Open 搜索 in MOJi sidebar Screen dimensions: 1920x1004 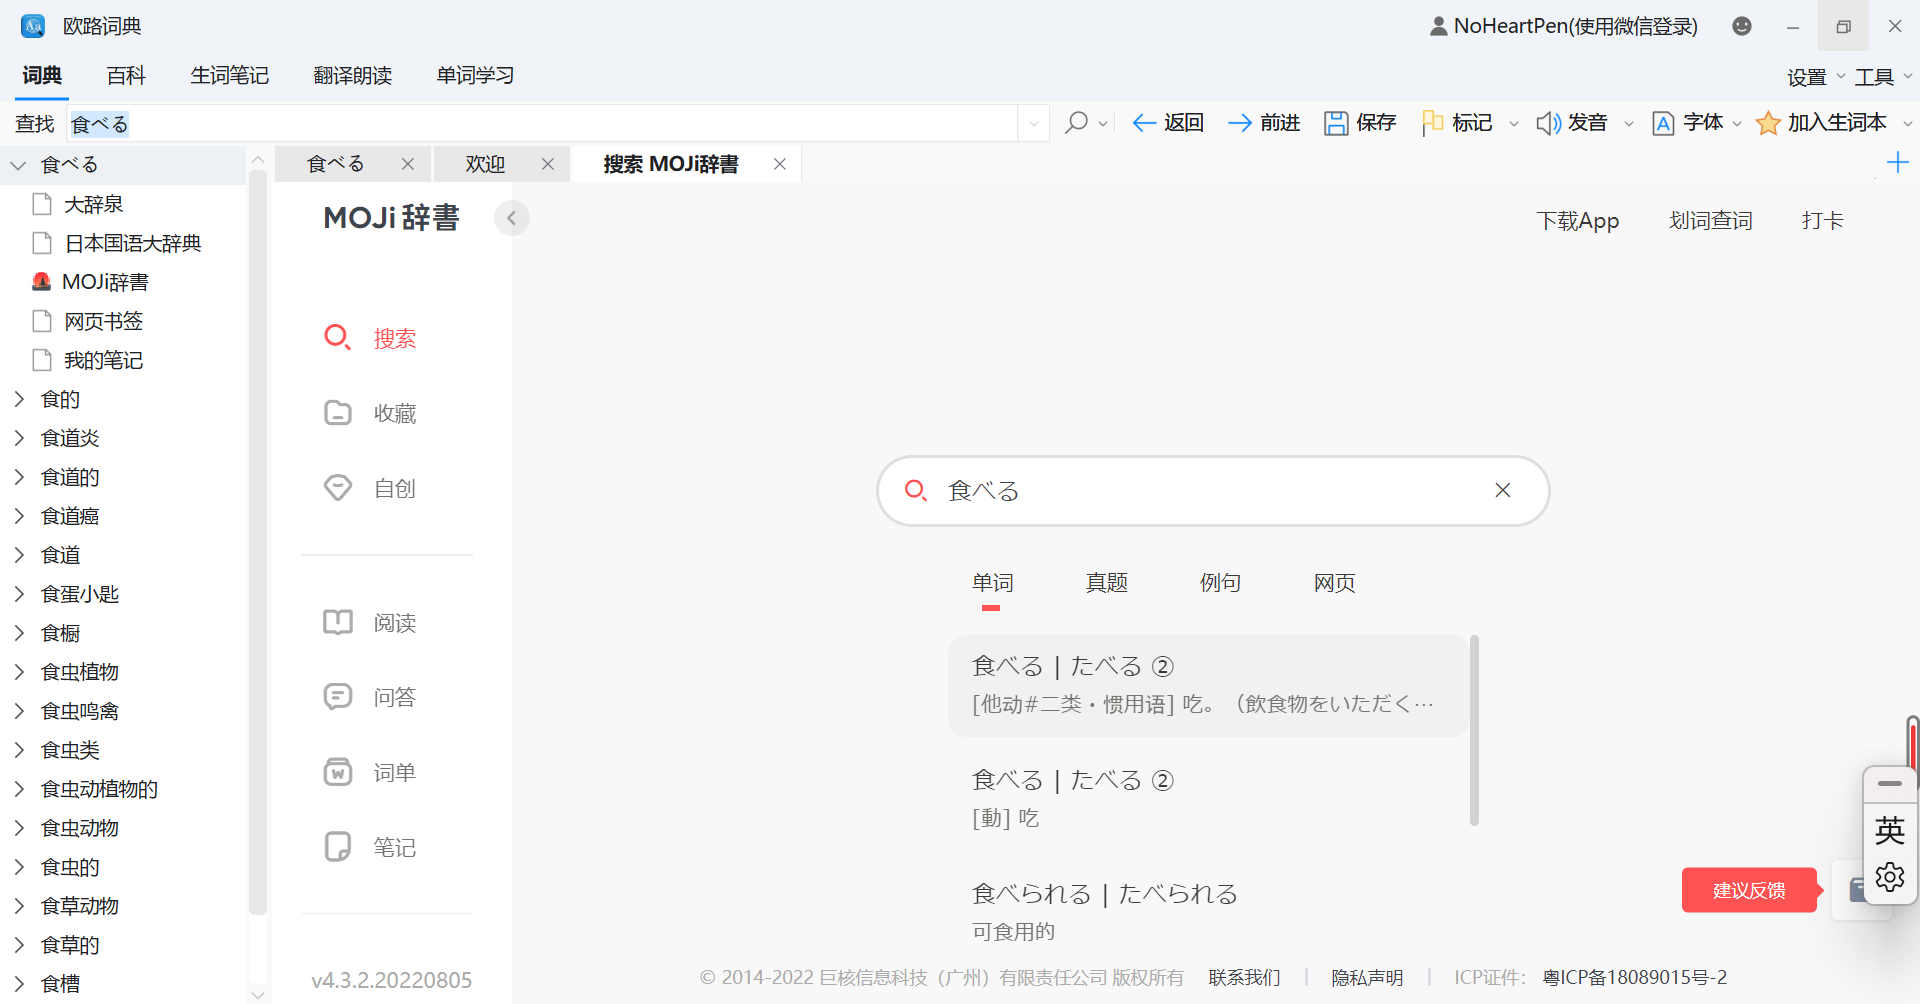(x=369, y=338)
